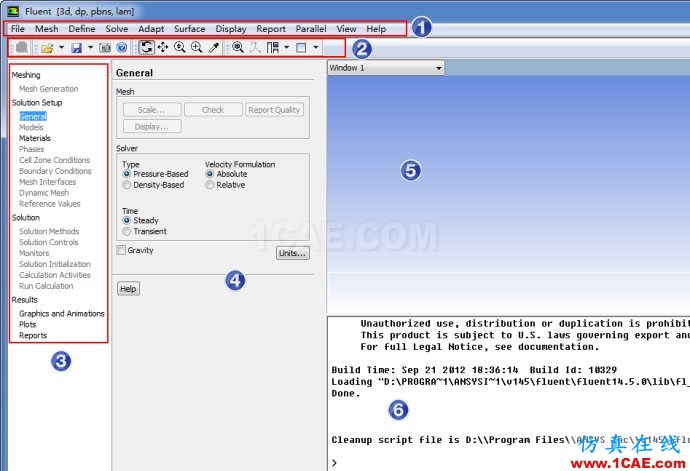Screen dimensions: 690x471
Task: Select Reference Values item
Action: click(50, 204)
